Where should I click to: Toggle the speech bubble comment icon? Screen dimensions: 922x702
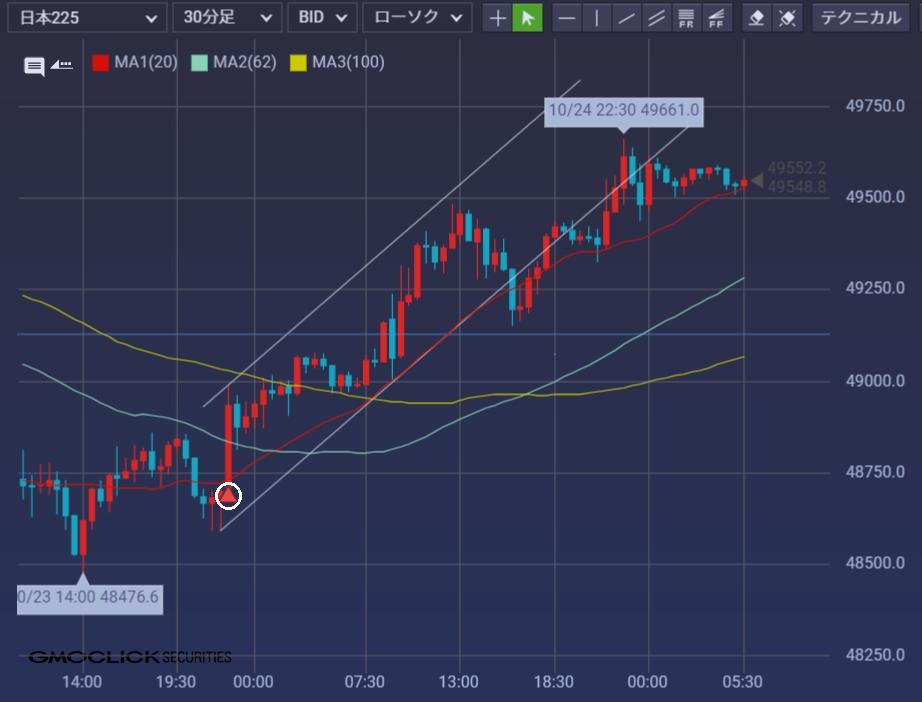(x=34, y=66)
